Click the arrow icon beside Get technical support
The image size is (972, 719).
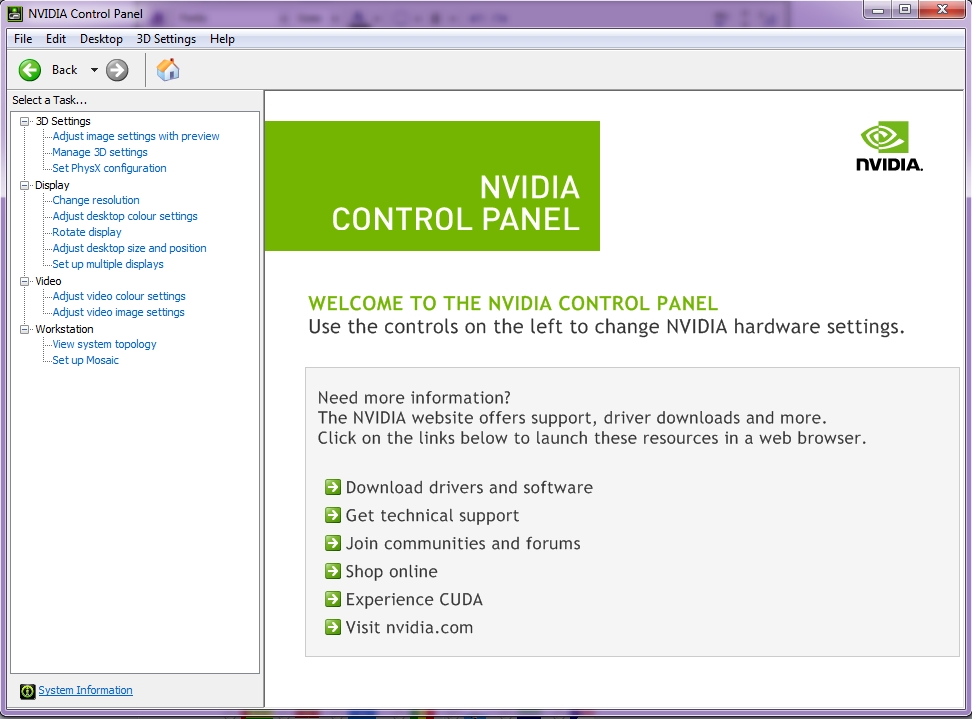click(333, 515)
